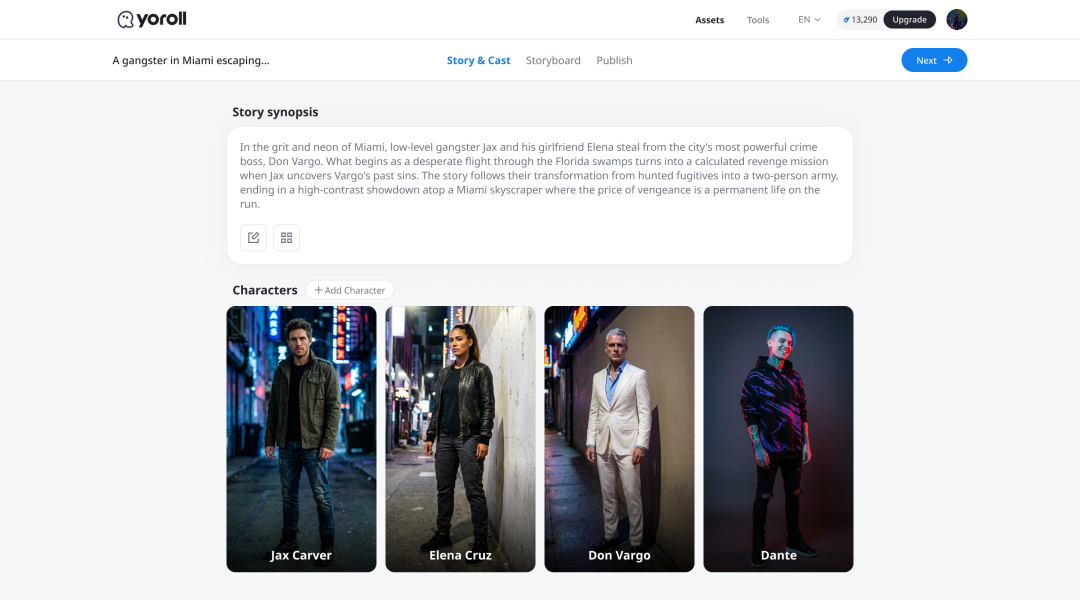Viewport: 1080px width, 600px height.
Task: Click the edit synopsis pencil icon
Action: click(253, 238)
